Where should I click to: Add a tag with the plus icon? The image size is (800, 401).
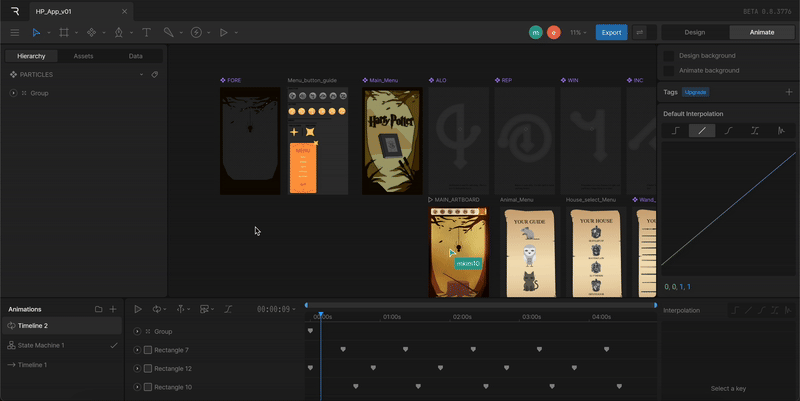pyautogui.click(x=789, y=92)
